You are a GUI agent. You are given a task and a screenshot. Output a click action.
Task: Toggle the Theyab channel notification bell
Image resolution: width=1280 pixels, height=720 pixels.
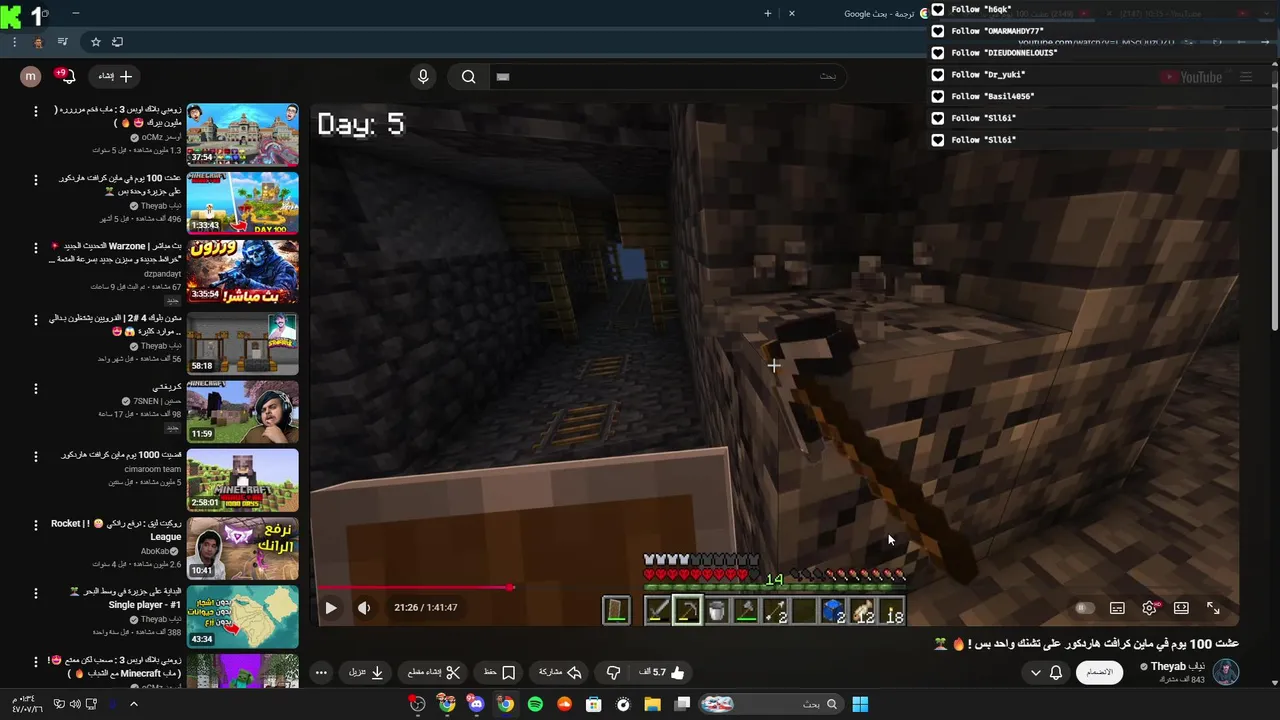click(1056, 673)
